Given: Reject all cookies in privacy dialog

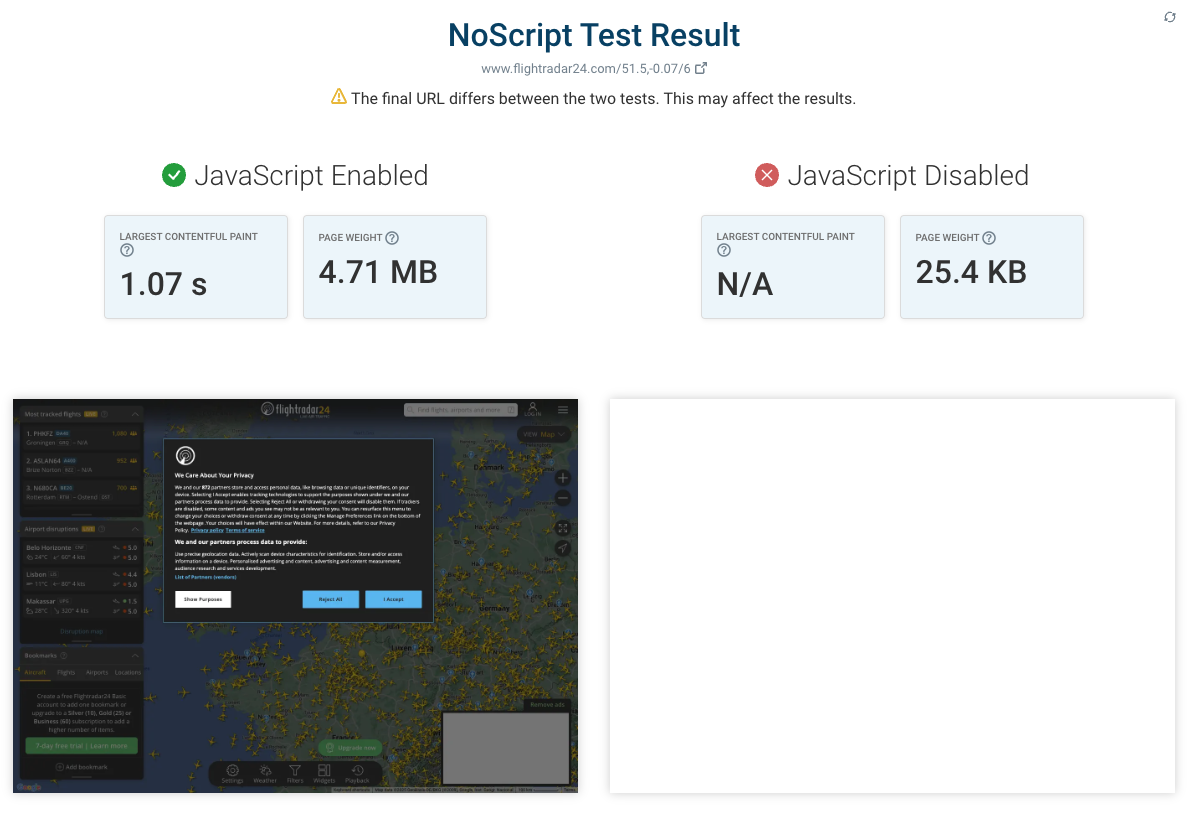Looking at the screenshot, I should click(x=331, y=599).
